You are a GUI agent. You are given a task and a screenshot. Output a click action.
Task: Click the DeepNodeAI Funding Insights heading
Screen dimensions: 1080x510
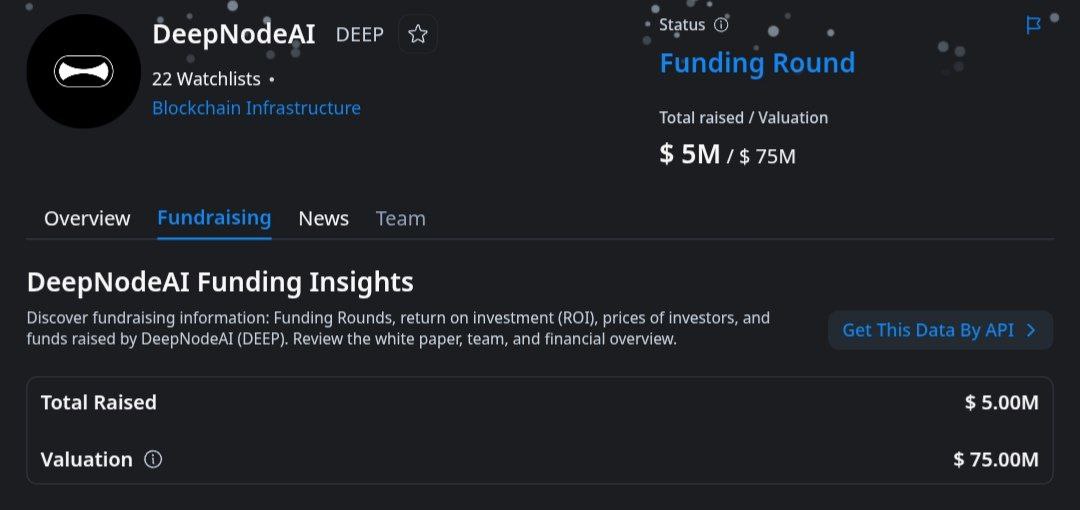tap(220, 282)
